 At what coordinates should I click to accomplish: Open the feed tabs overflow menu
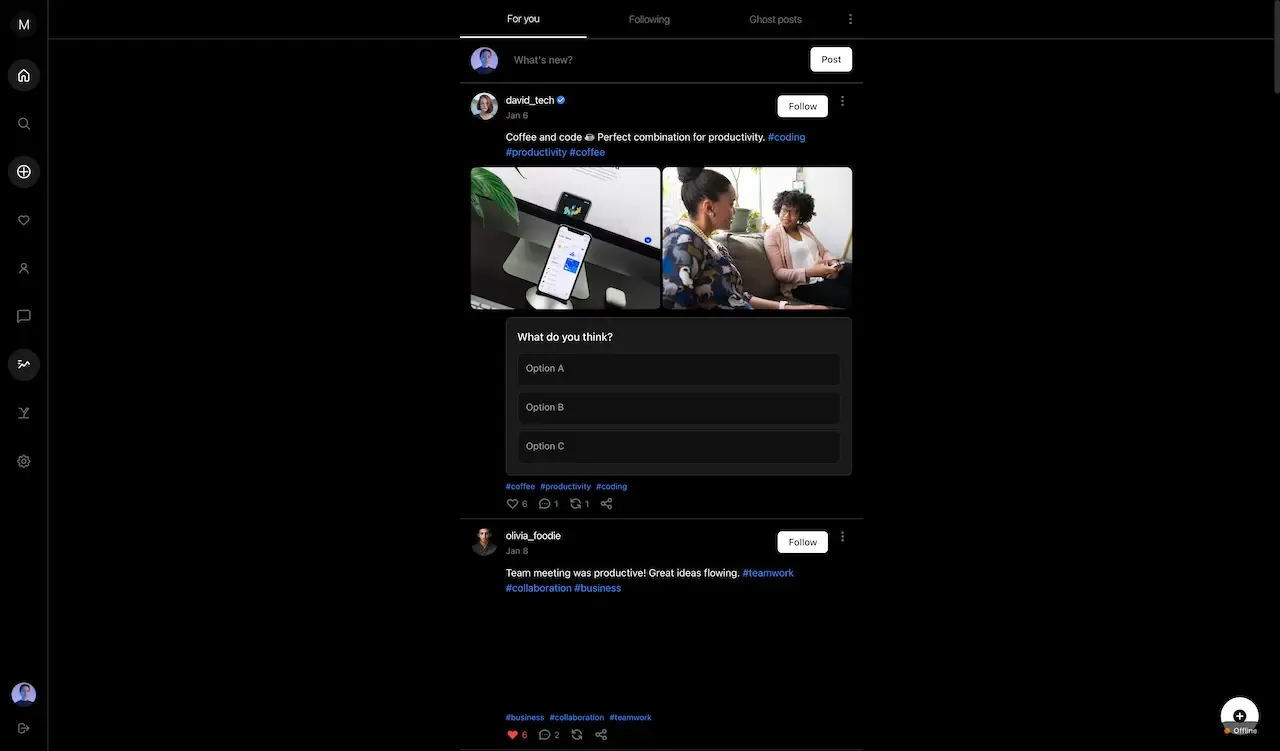tap(851, 19)
